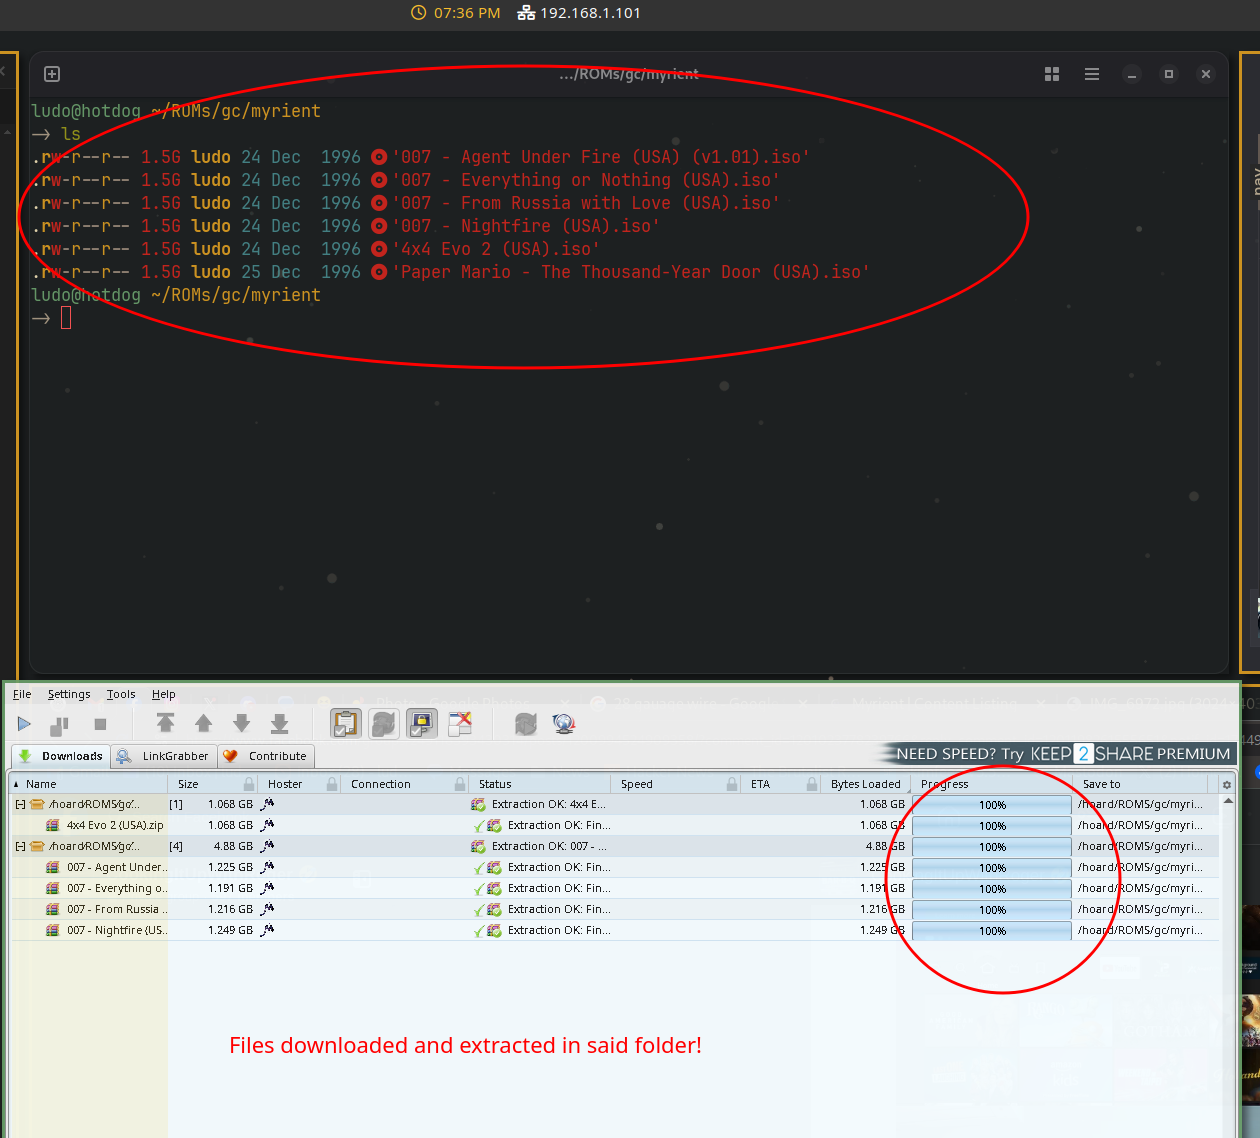1260x1138 pixels.
Task: Open the Help menu
Action: [164, 694]
